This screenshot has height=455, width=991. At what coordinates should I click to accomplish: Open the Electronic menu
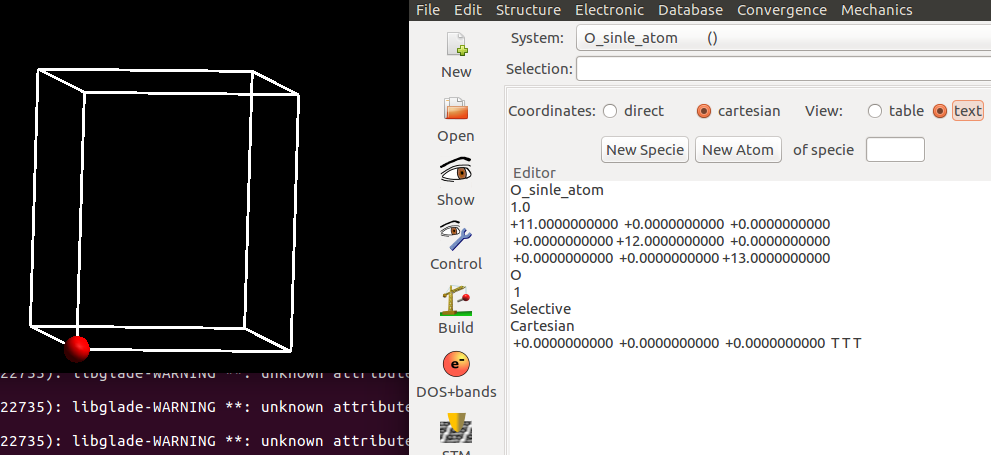pos(616,10)
